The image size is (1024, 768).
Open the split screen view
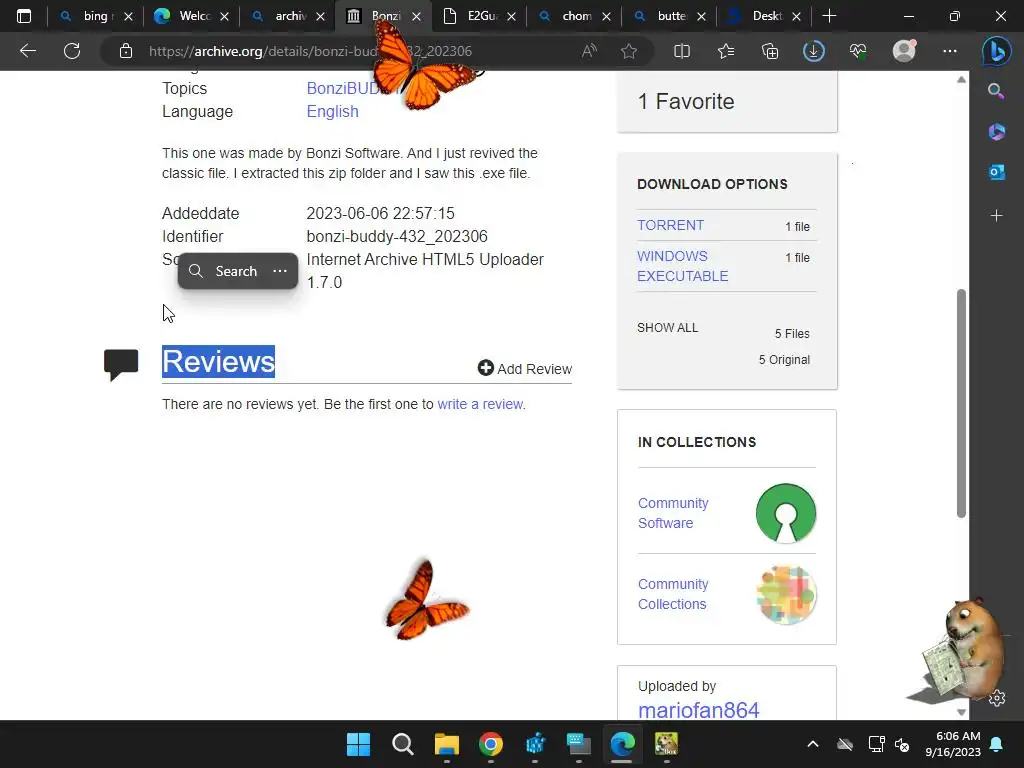click(682, 51)
